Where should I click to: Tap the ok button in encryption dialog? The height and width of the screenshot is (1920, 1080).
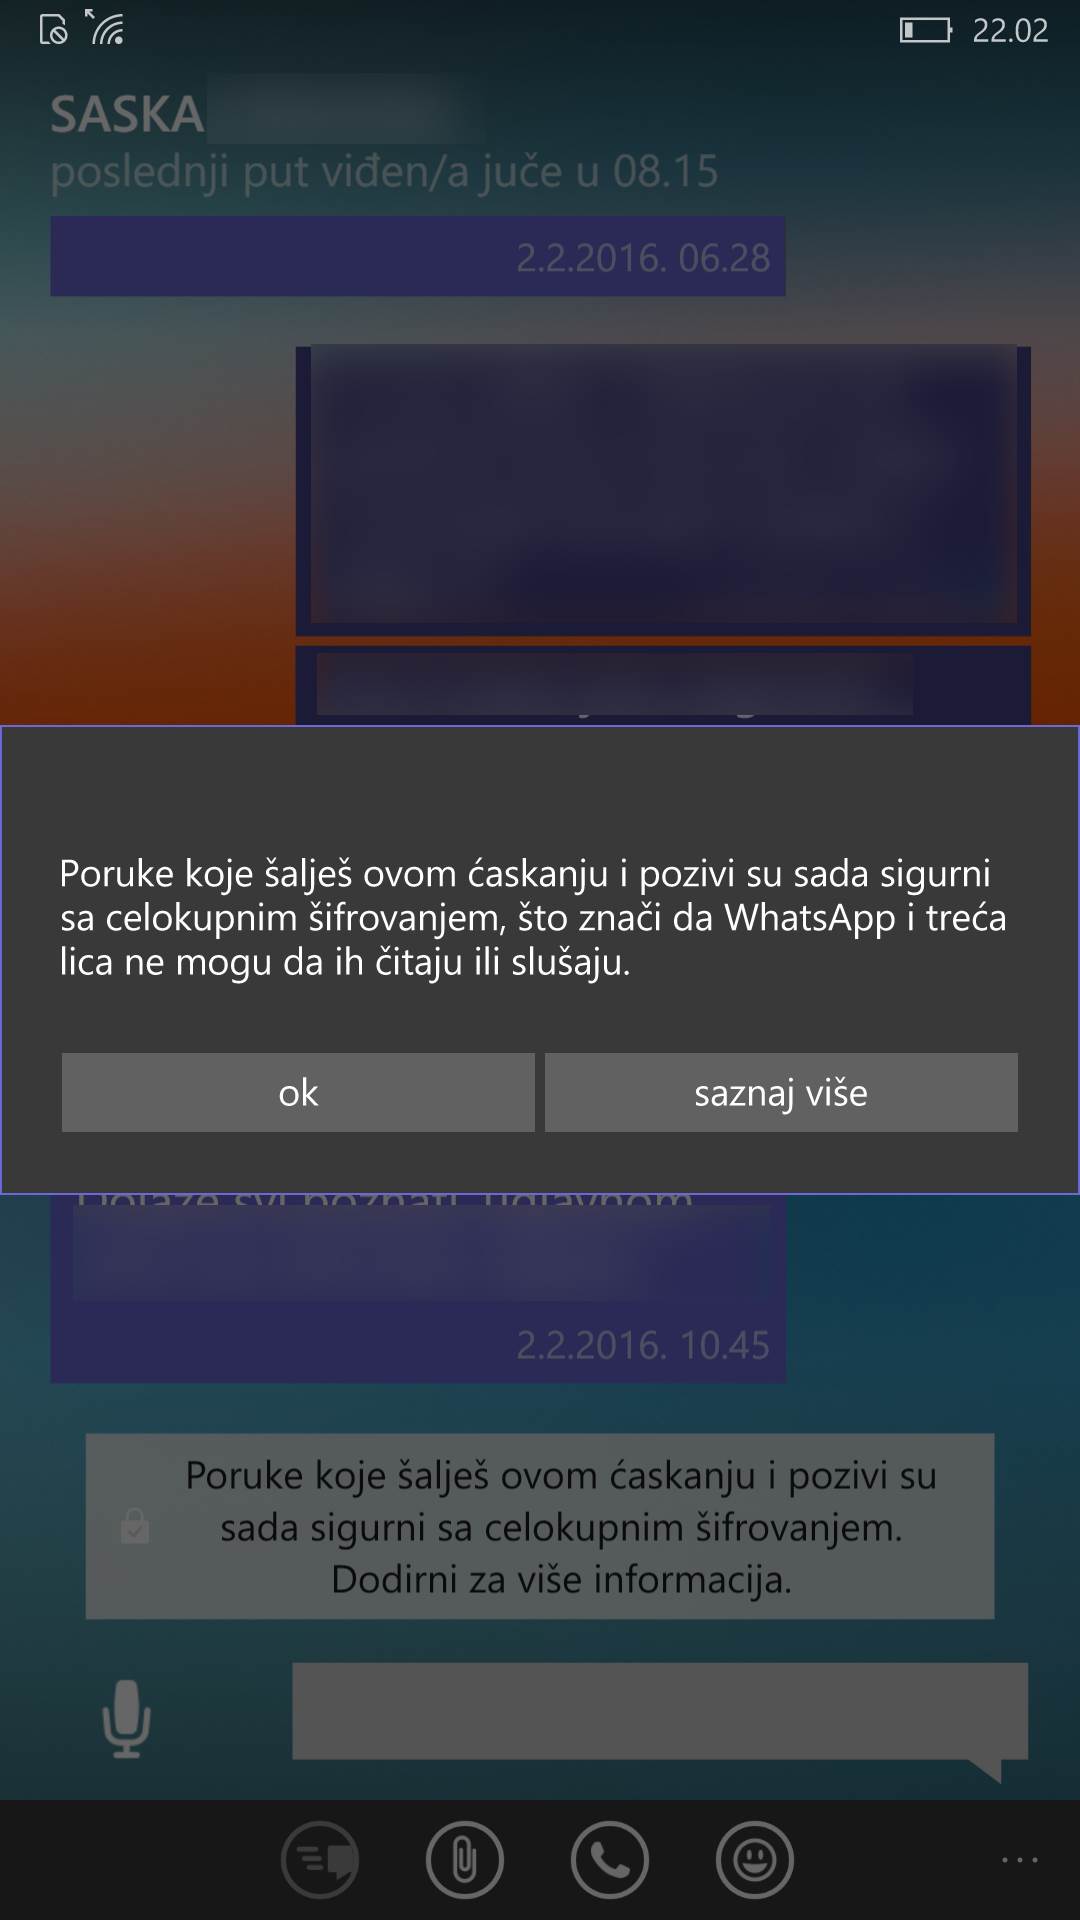[298, 1092]
